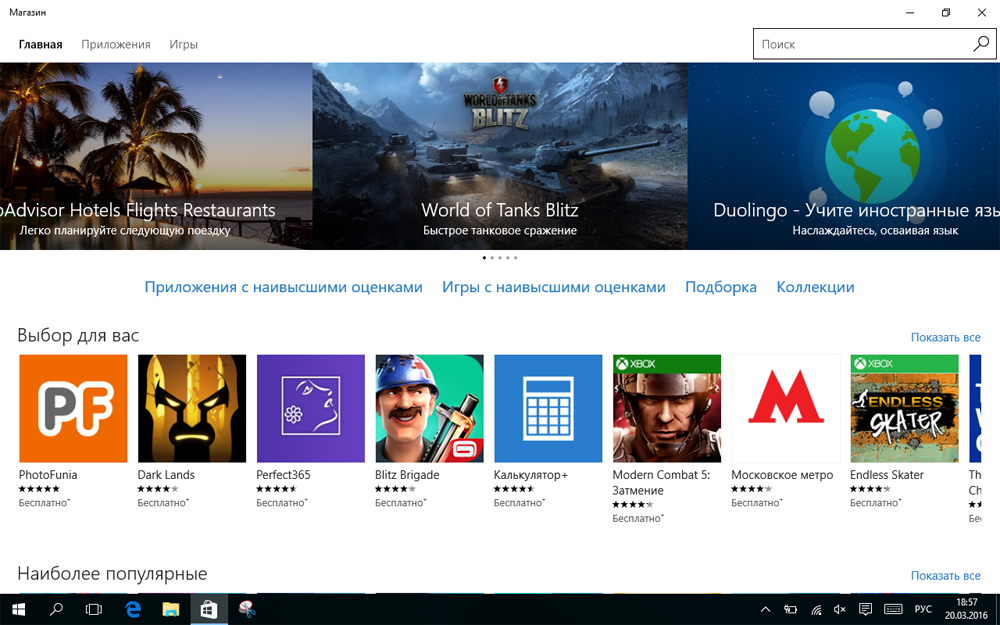1000x625 pixels.
Task: Launch Microsoft Edge from the taskbar
Action: 133,610
